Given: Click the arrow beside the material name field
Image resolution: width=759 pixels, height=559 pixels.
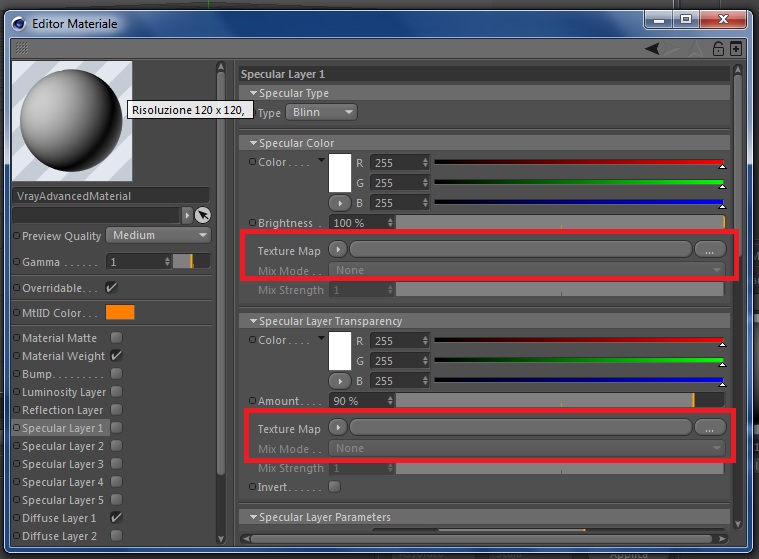Looking at the screenshot, I should pos(187,215).
